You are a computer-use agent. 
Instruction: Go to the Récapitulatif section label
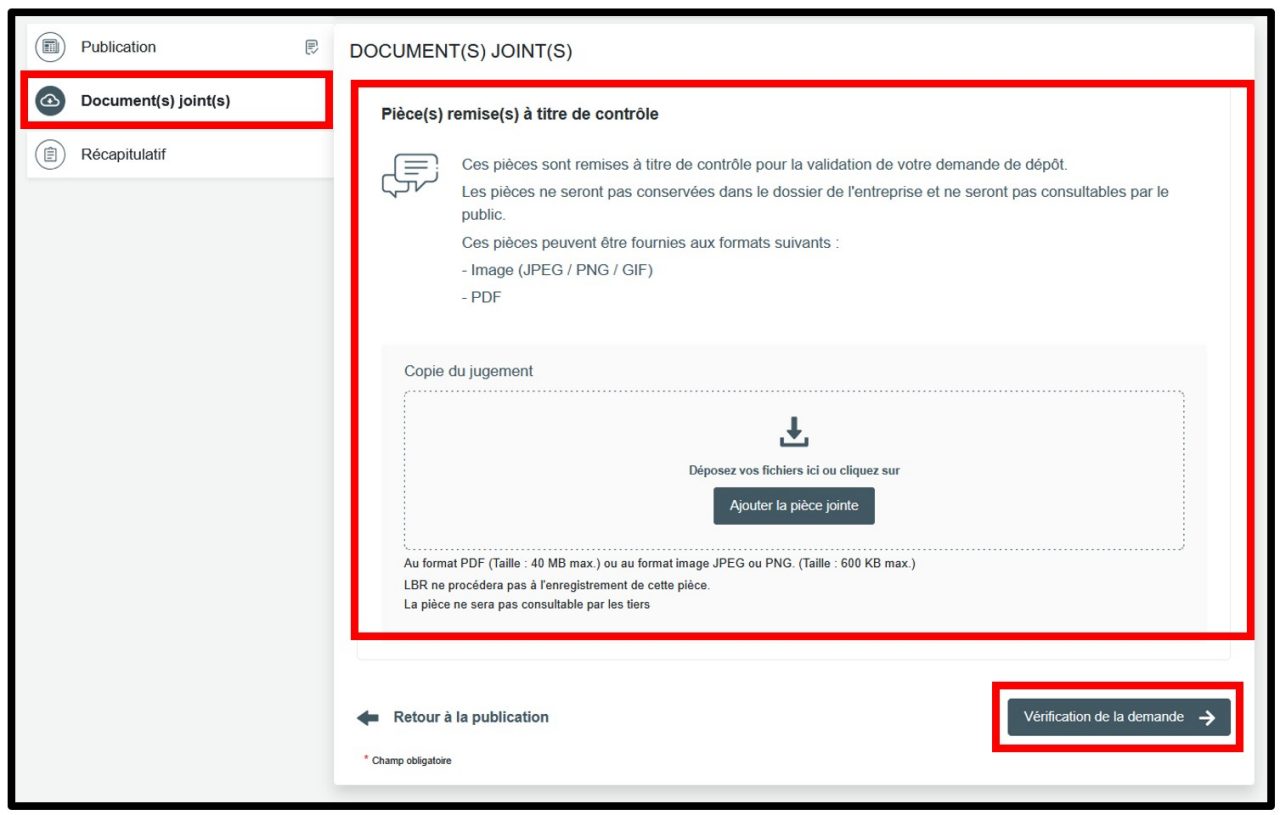pos(123,155)
